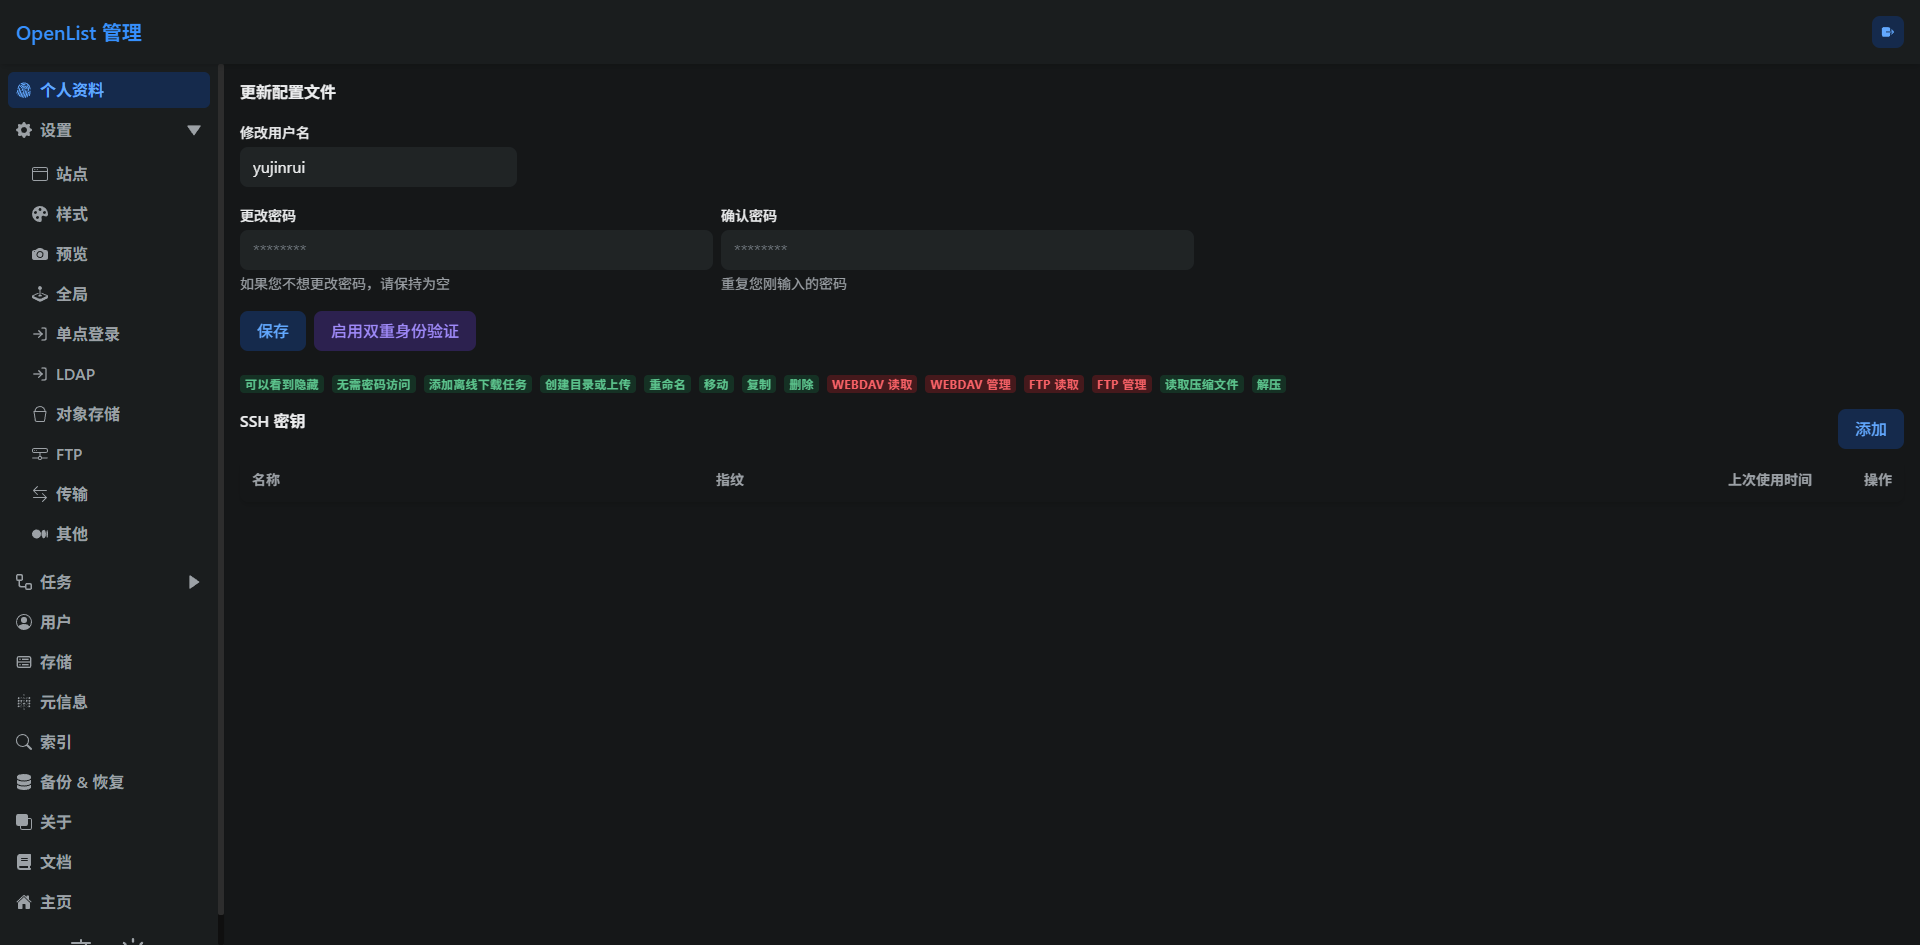
Task: Click the 确认密码 confirm password field
Action: tap(956, 250)
